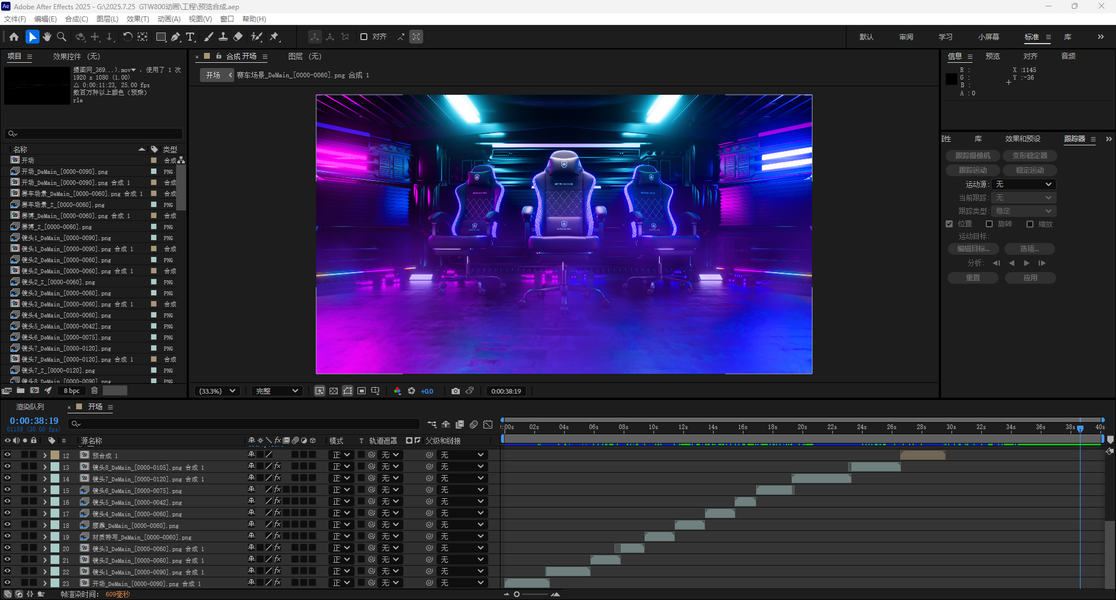This screenshot has width=1116, height=600.
Task: Enable the 对齐 snapping checkbox
Action: [364, 36]
